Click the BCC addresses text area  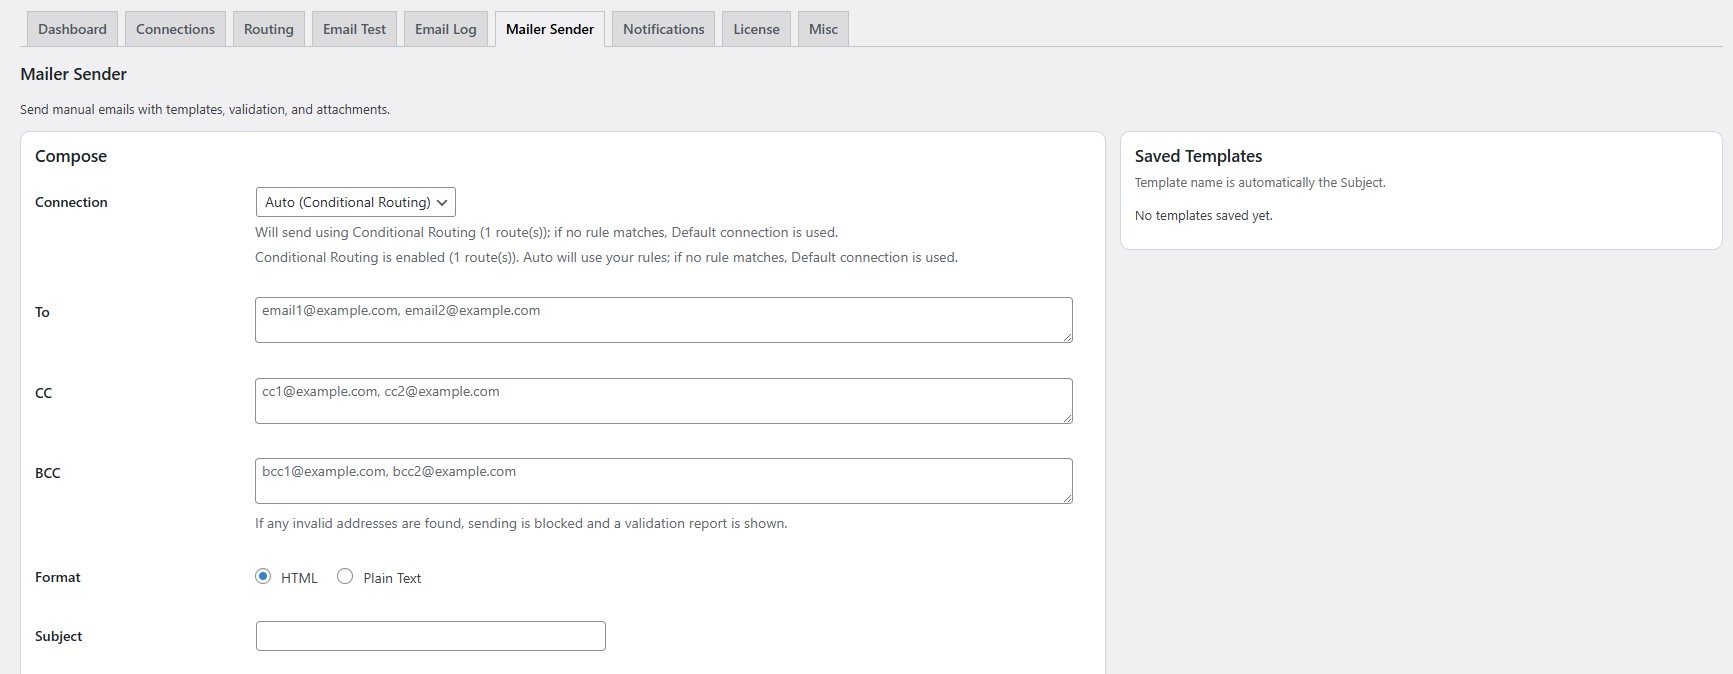tap(663, 481)
